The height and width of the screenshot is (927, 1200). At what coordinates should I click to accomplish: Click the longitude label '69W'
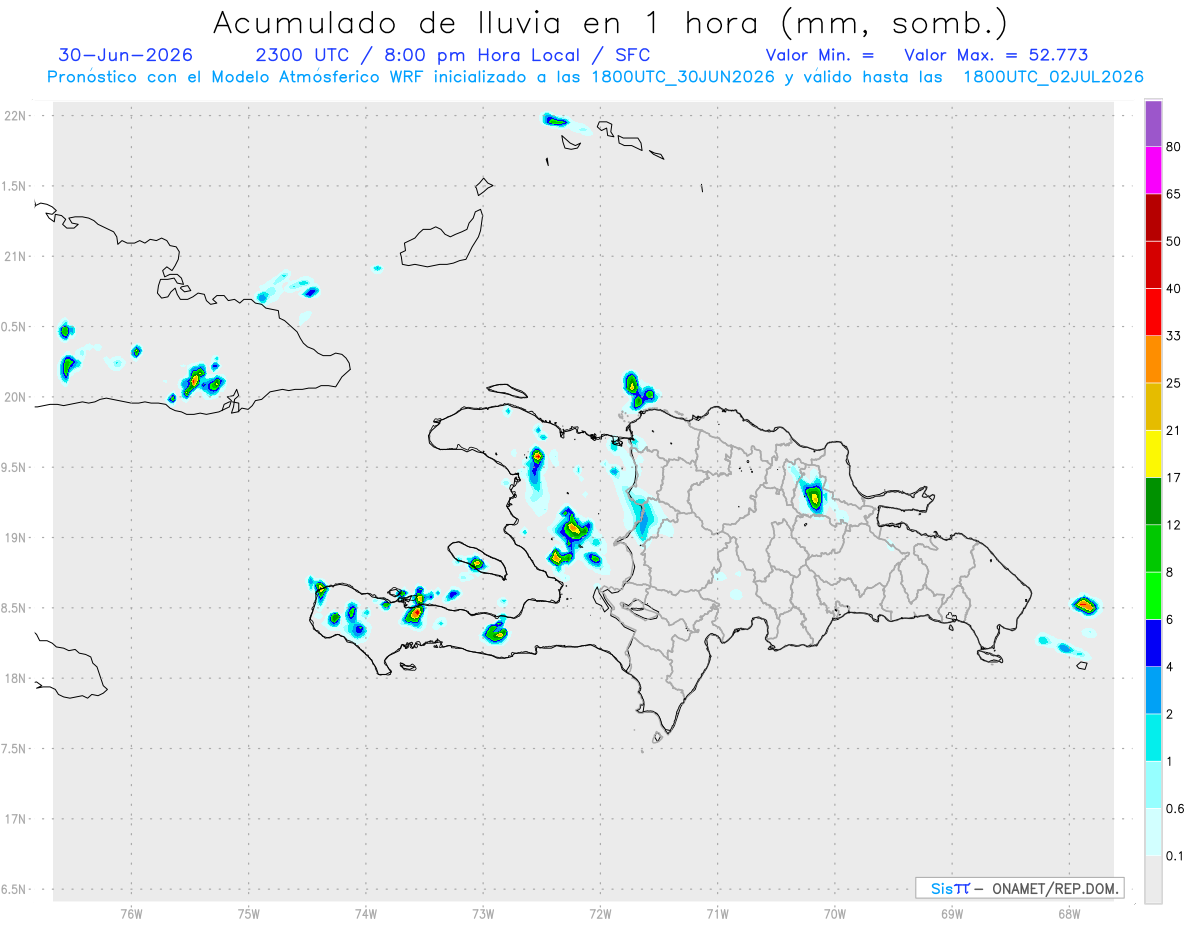(952, 913)
